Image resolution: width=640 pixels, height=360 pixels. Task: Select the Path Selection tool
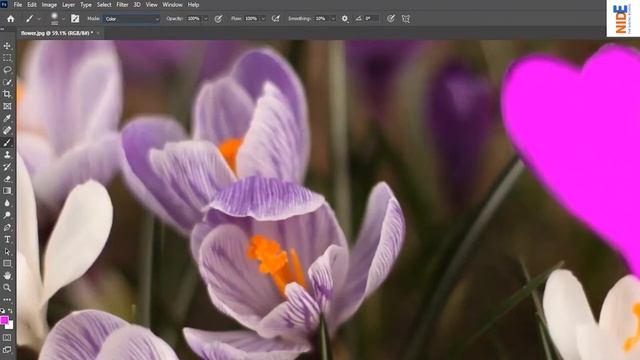(7, 251)
